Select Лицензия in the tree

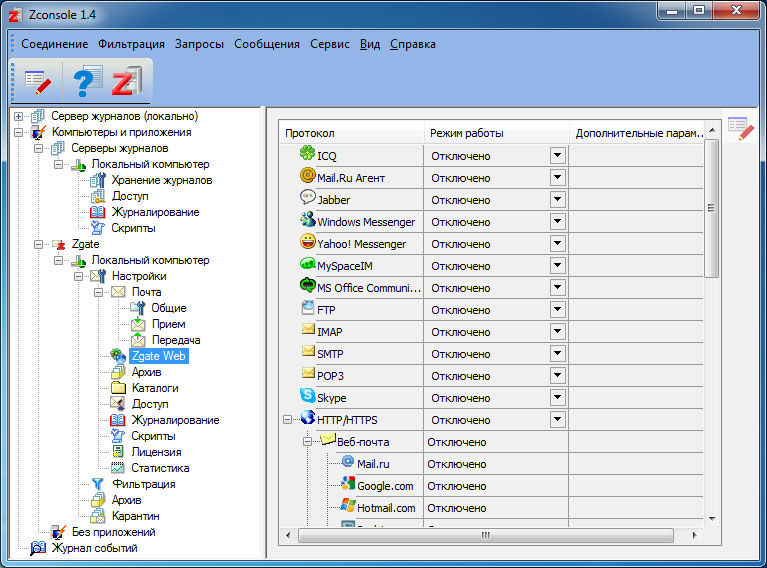[x=156, y=452]
